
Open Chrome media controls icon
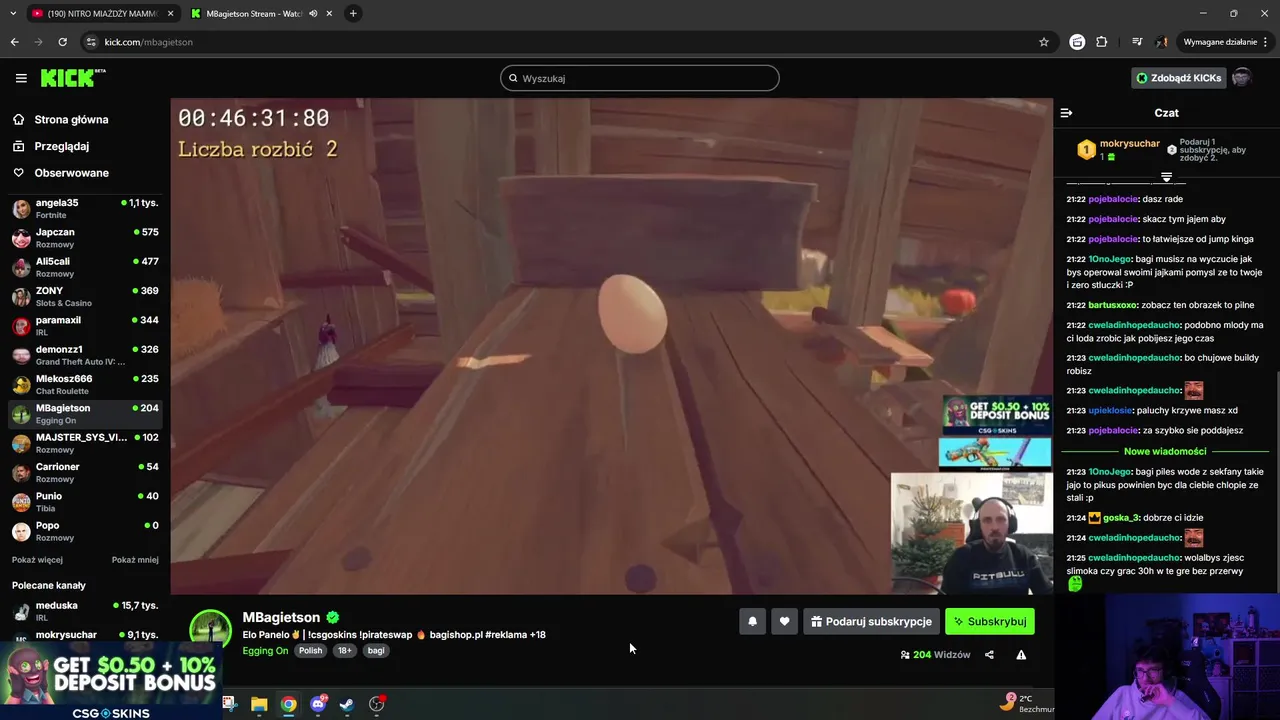tap(1137, 42)
